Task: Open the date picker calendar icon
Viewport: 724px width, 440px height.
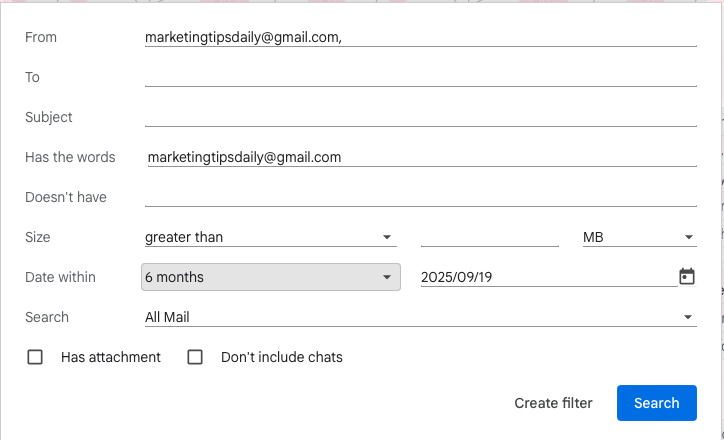Action: [x=687, y=277]
